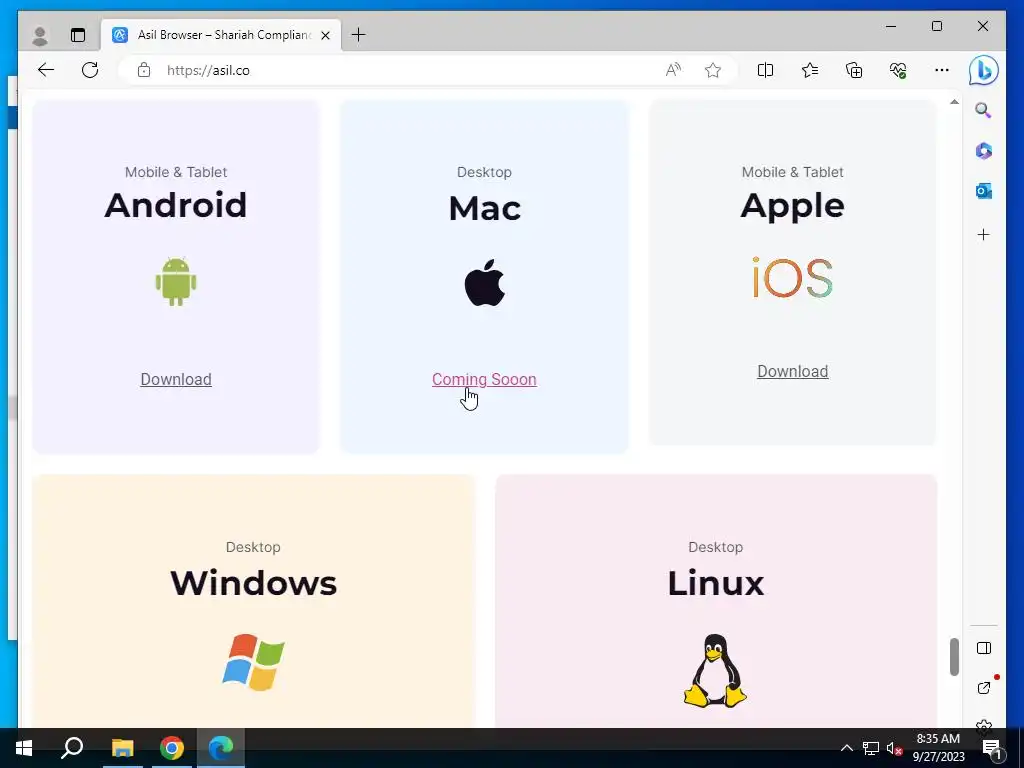Click the muted speaker tray icon

(895, 748)
